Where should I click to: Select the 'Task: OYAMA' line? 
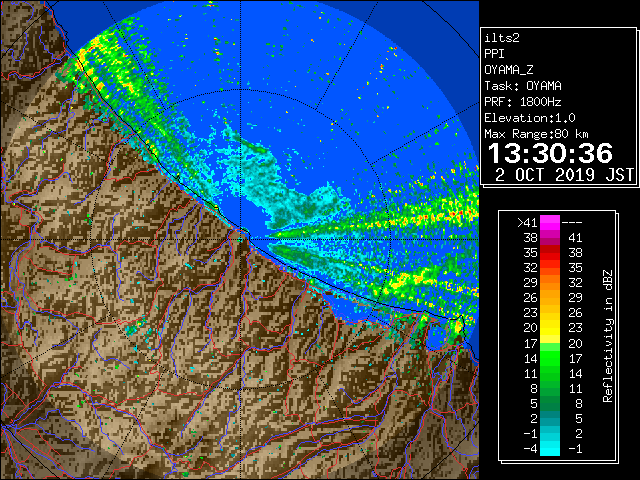523,86
